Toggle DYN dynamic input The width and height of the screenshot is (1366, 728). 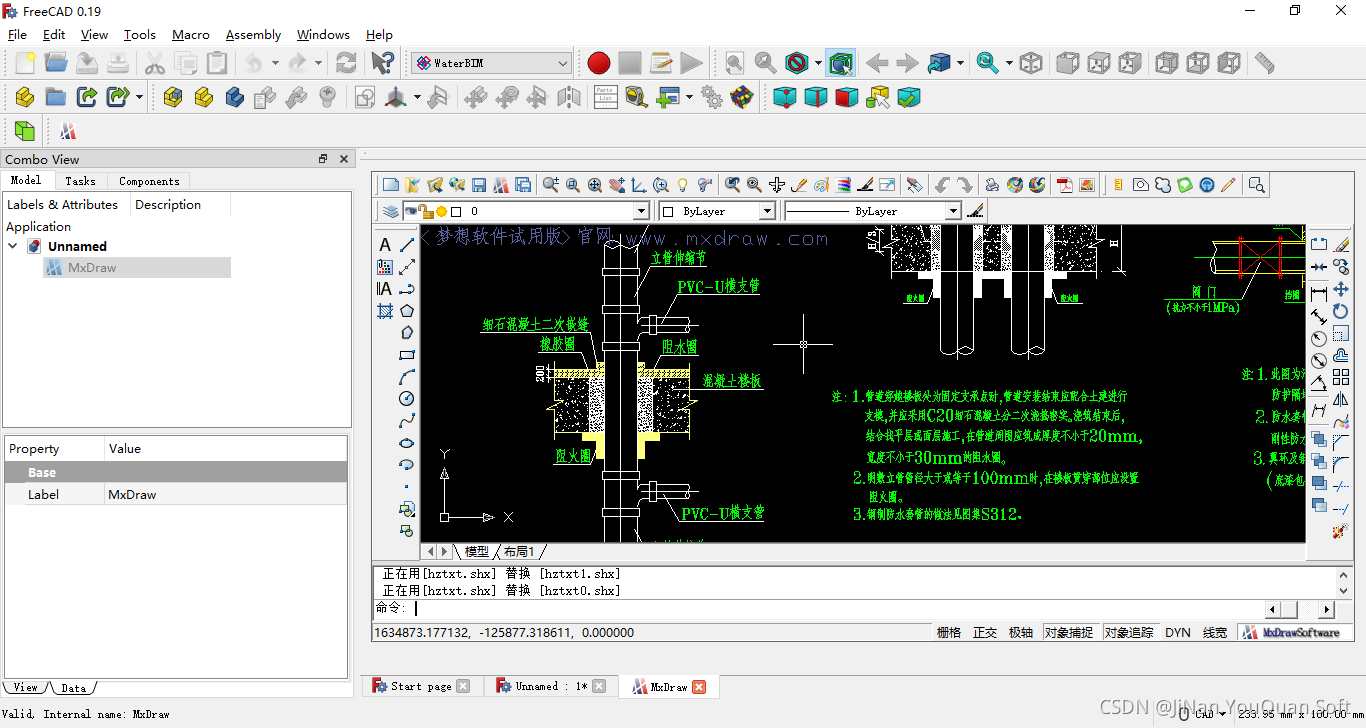pos(1178,632)
